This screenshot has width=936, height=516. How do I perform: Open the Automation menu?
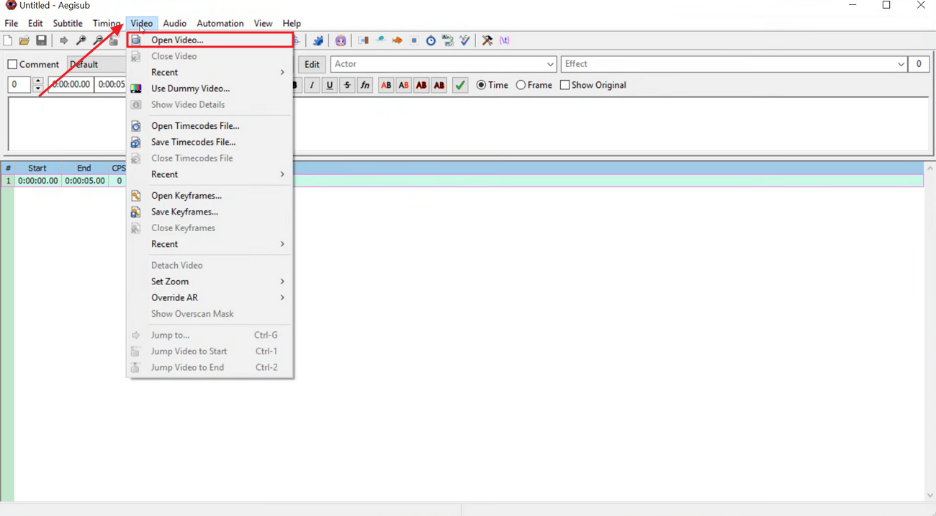pyautogui.click(x=220, y=23)
